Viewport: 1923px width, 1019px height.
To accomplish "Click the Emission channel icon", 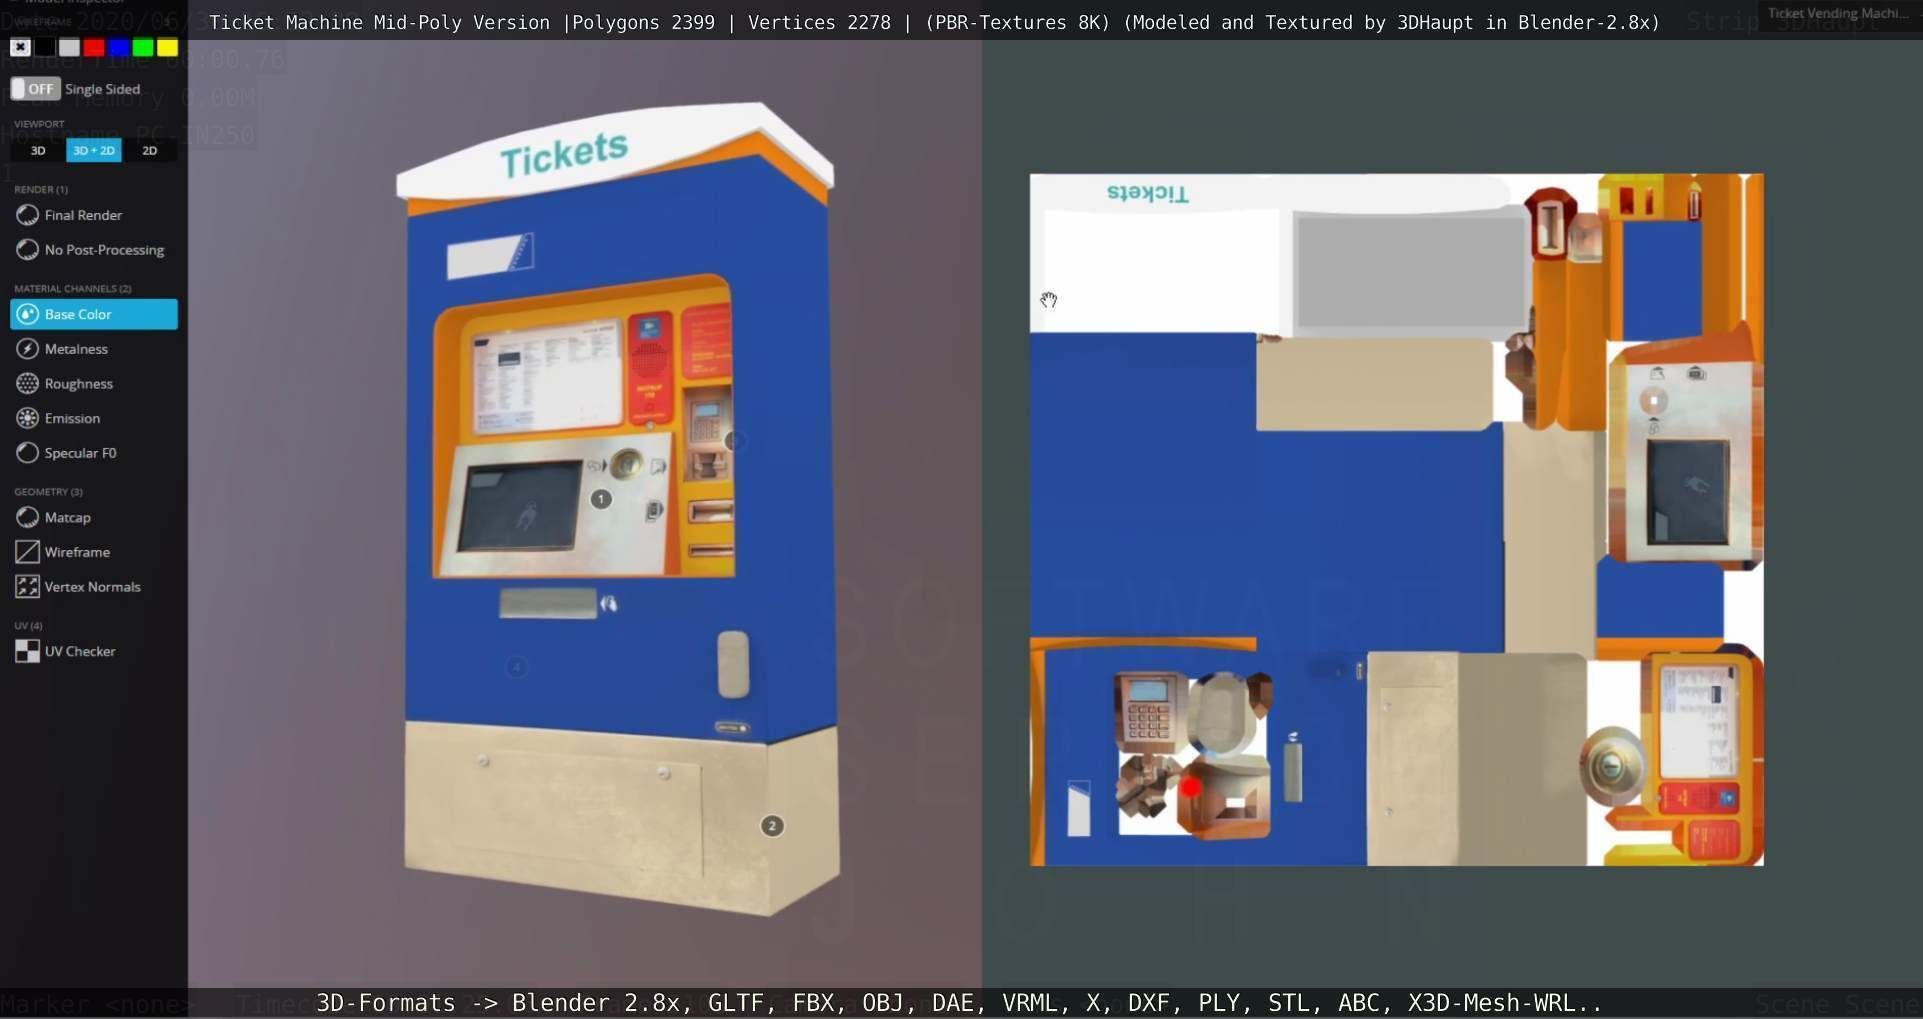I will point(27,418).
